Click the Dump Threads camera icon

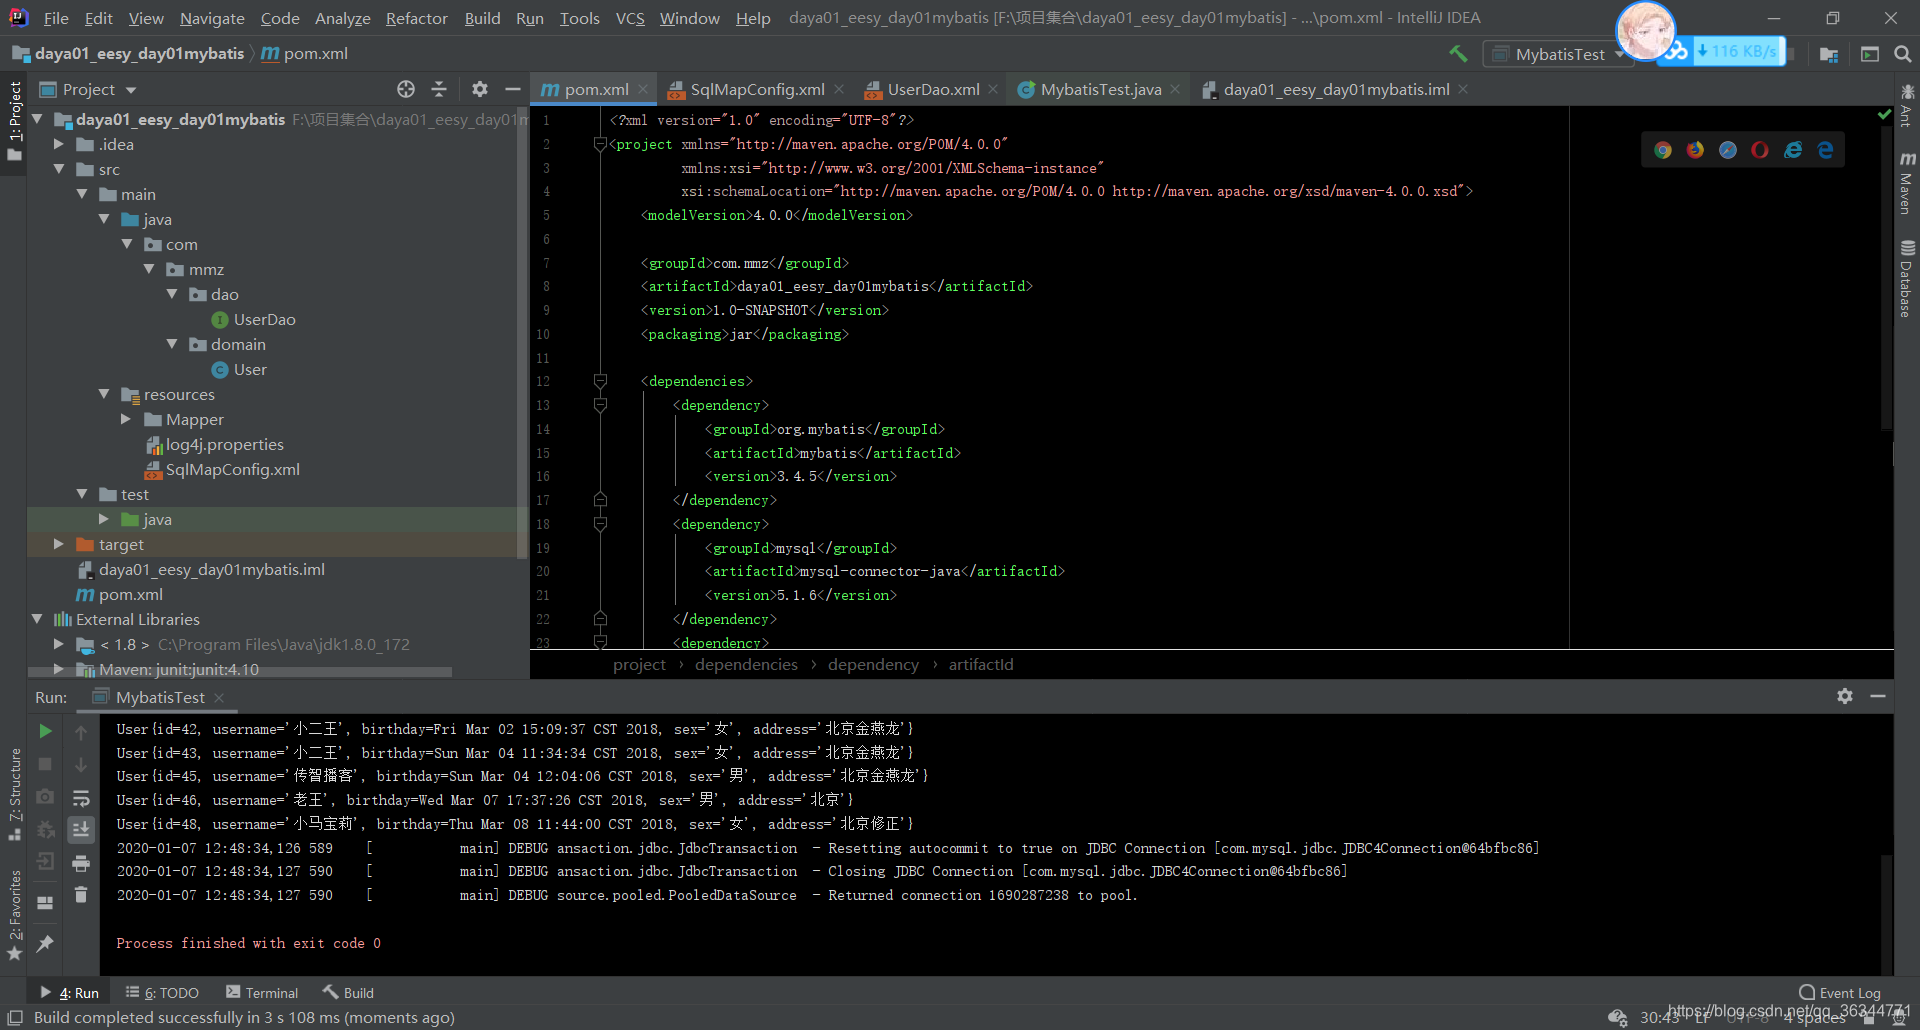point(45,797)
